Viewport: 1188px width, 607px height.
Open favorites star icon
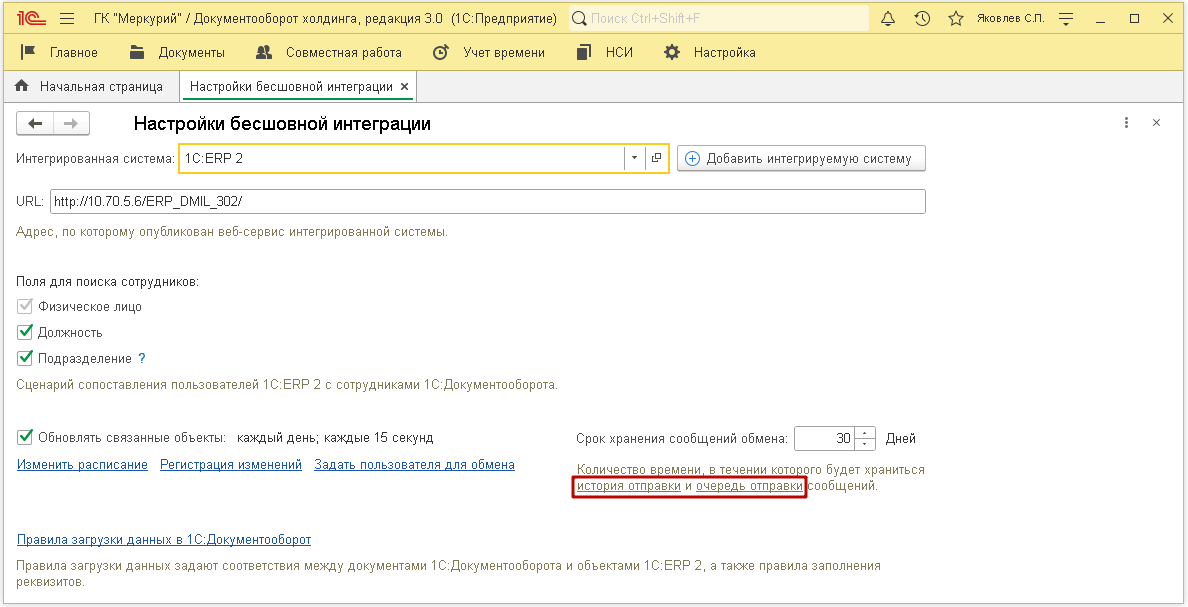click(x=956, y=18)
